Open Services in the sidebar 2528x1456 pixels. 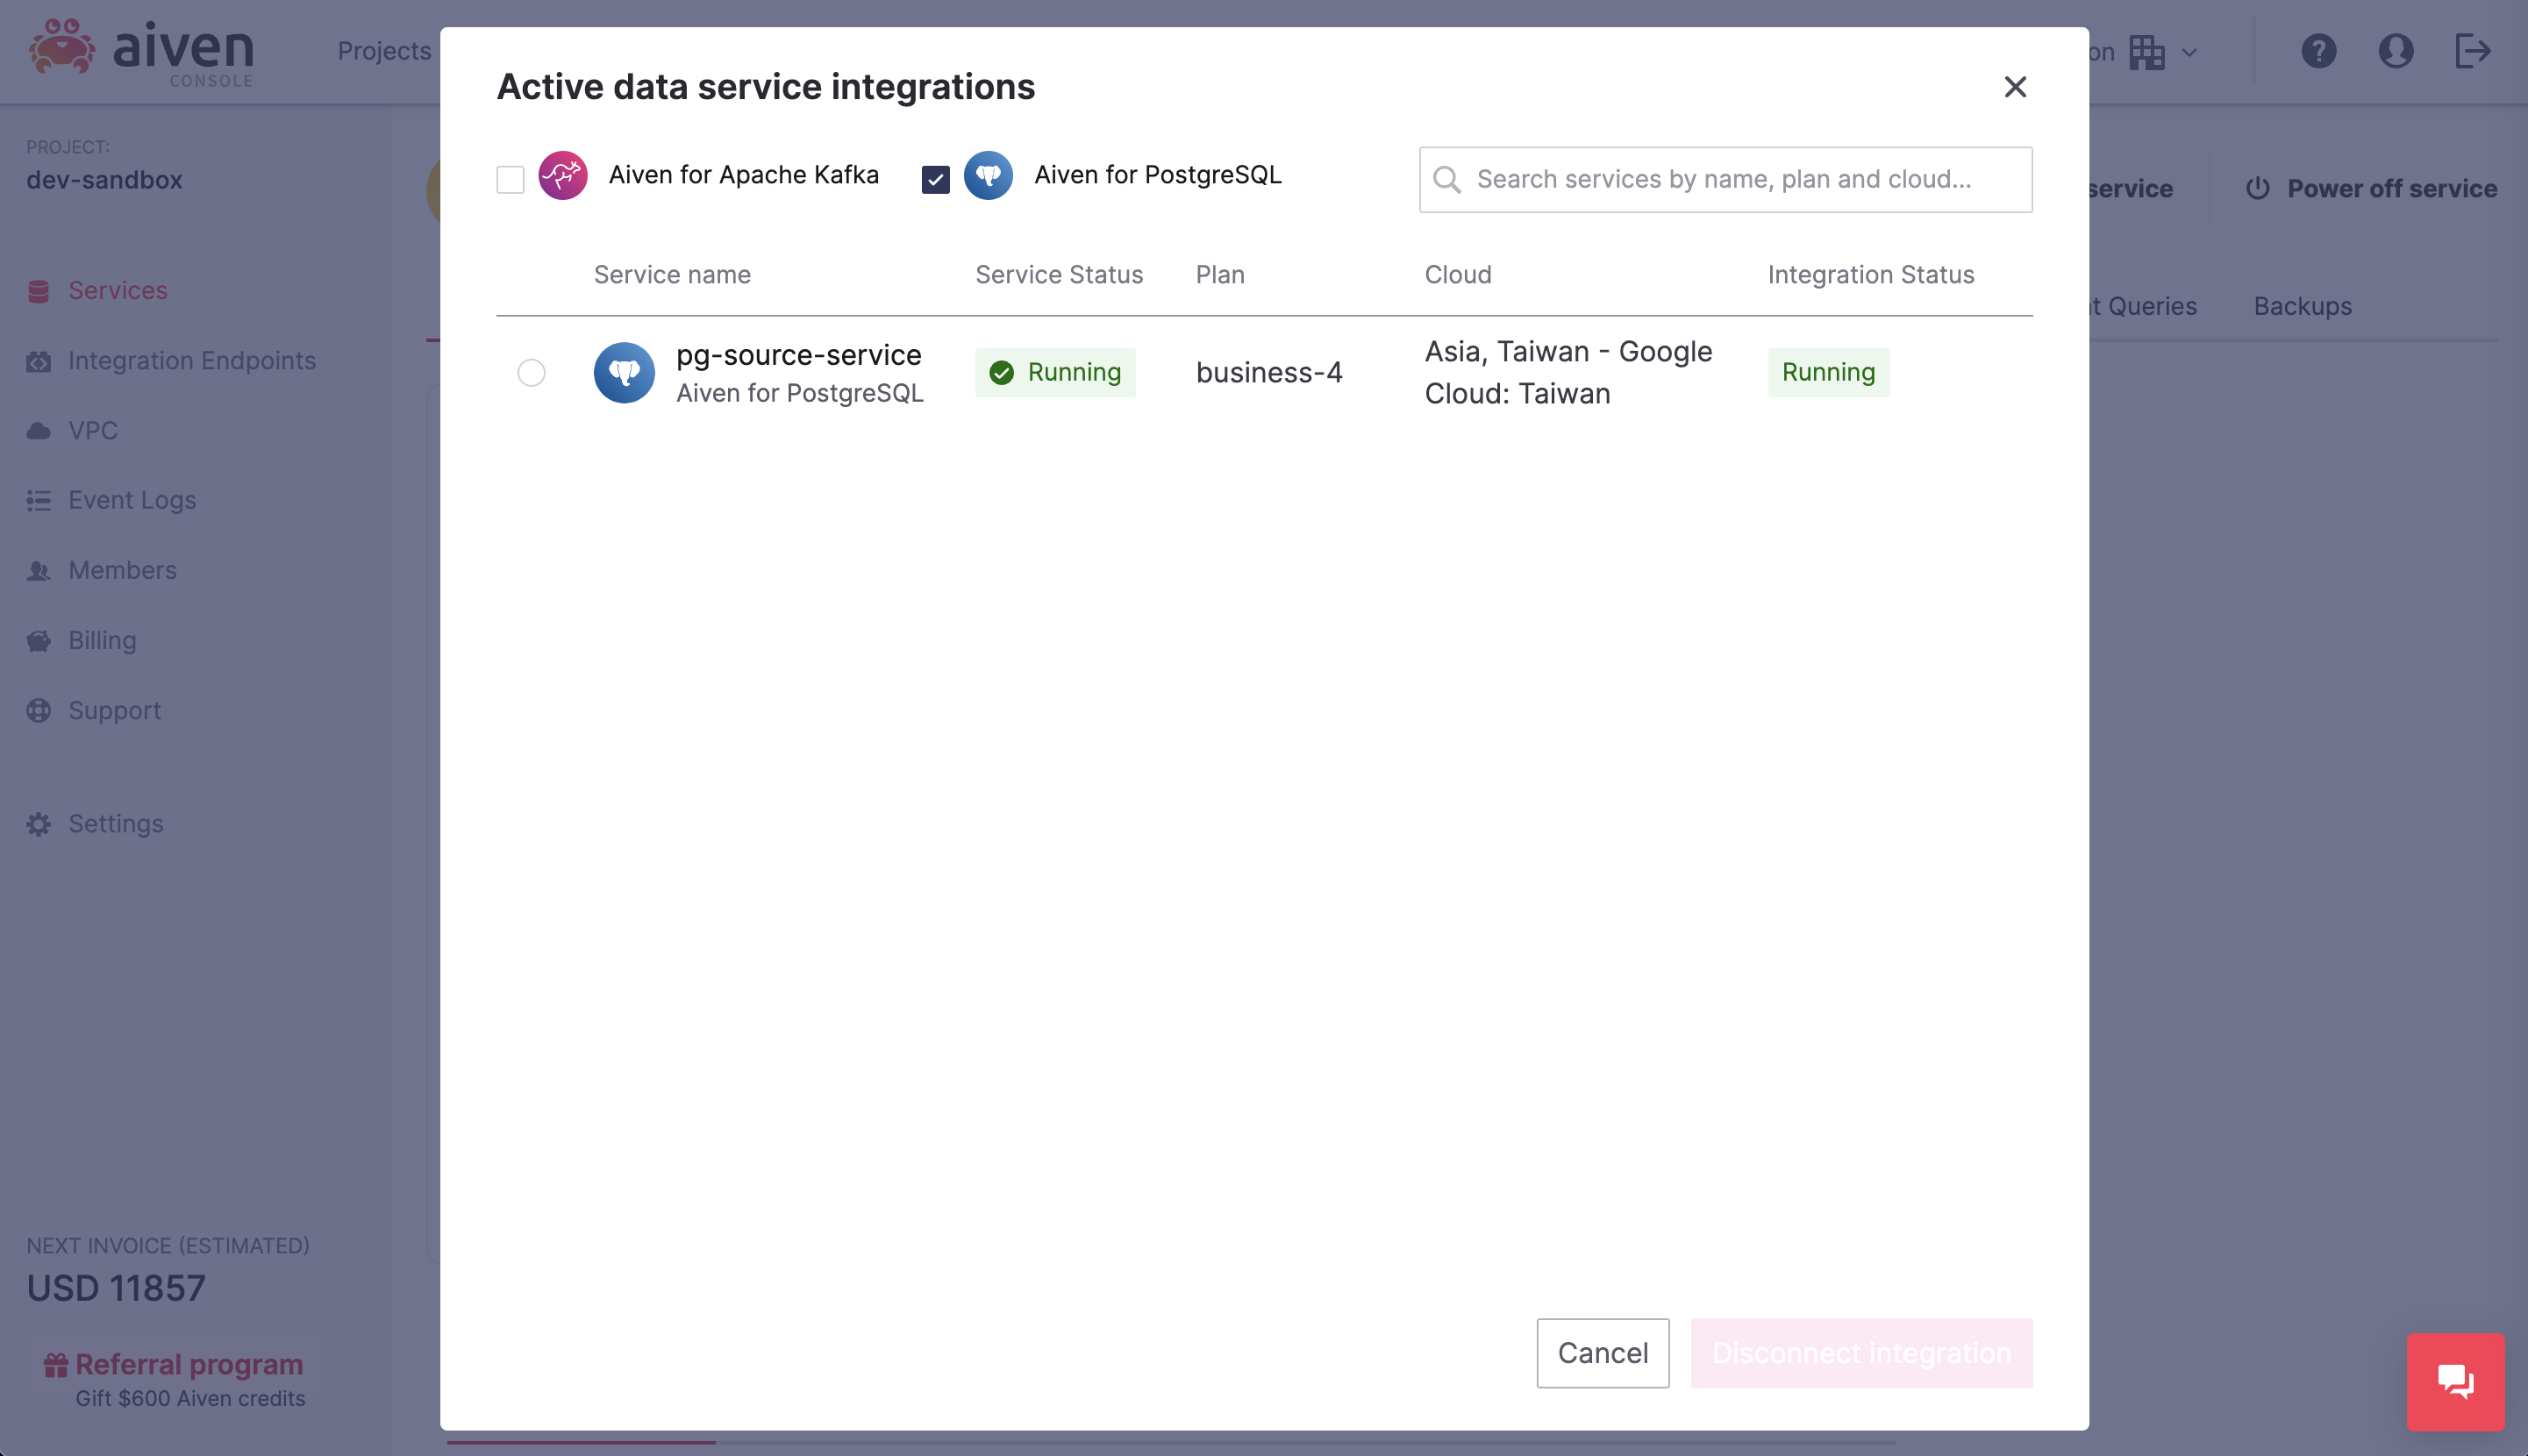click(118, 291)
